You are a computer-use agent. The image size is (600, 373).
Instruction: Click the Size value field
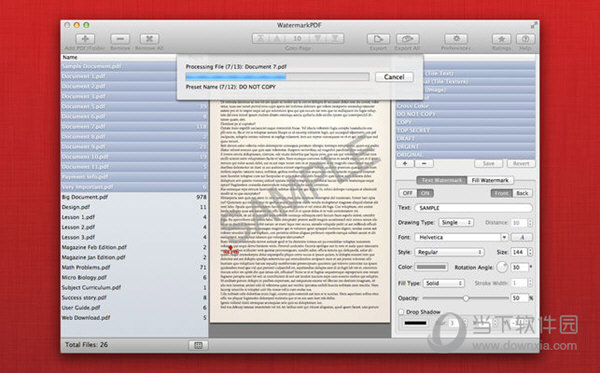[x=518, y=252]
